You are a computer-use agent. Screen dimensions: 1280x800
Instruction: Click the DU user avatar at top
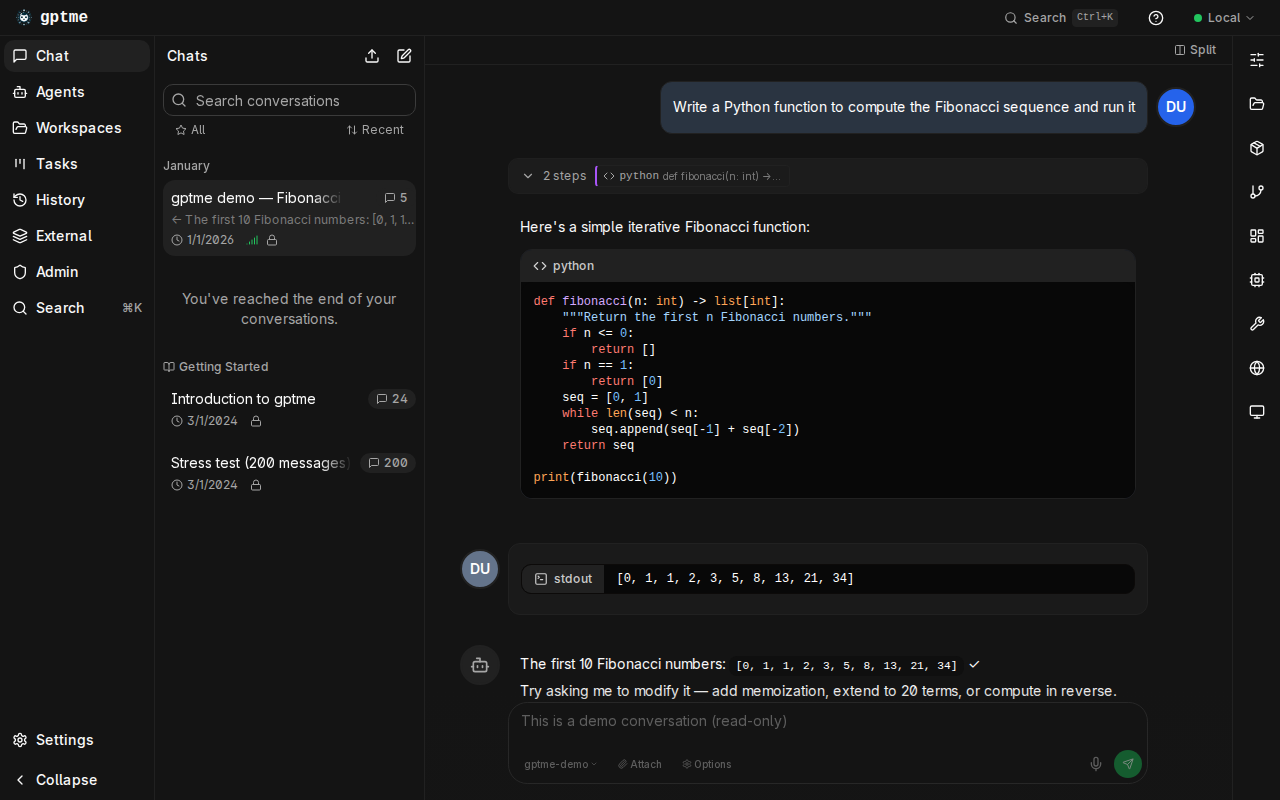pyautogui.click(x=1176, y=107)
